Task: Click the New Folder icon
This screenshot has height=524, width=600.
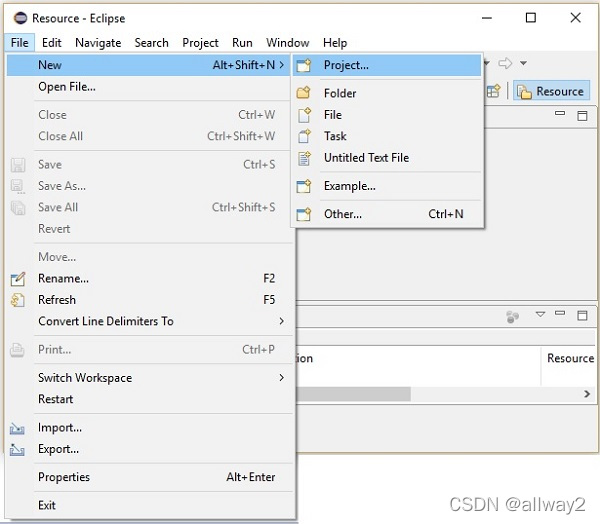Action: coord(304,93)
